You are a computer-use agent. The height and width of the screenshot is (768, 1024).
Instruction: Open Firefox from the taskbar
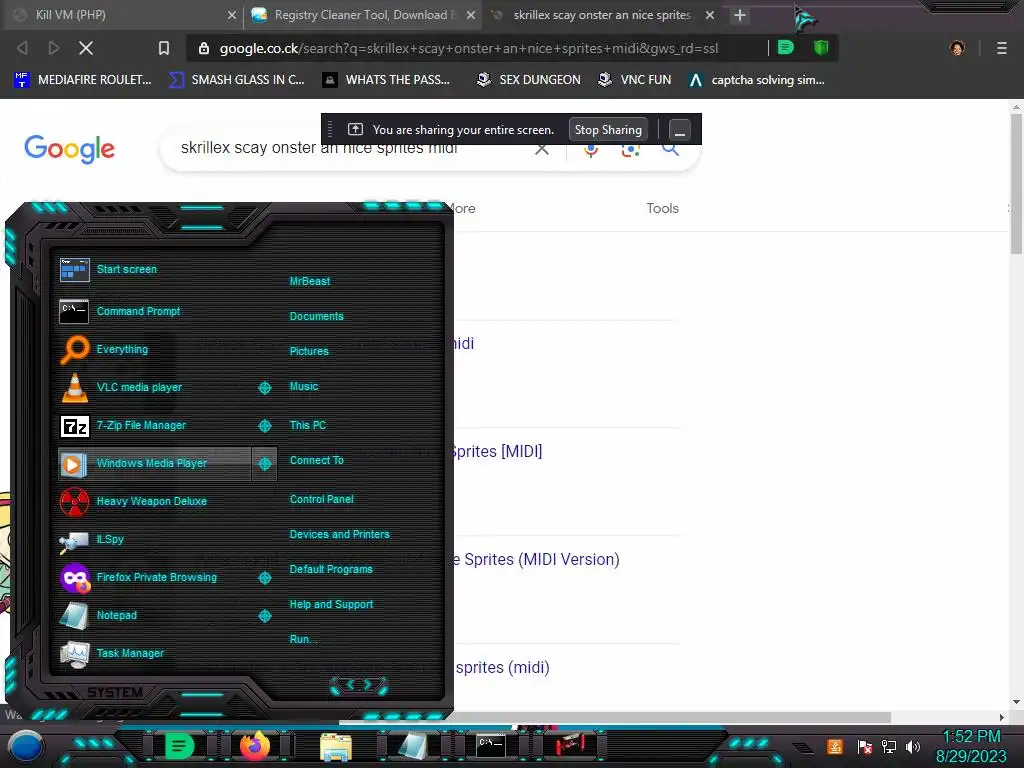pyautogui.click(x=255, y=746)
